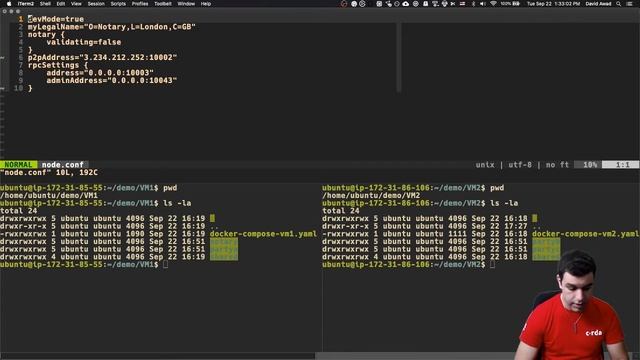The height and width of the screenshot is (360, 640).
Task: Click docker-compose-vm2.yaml in the right pane
Action: pyautogui.click(x=585, y=234)
